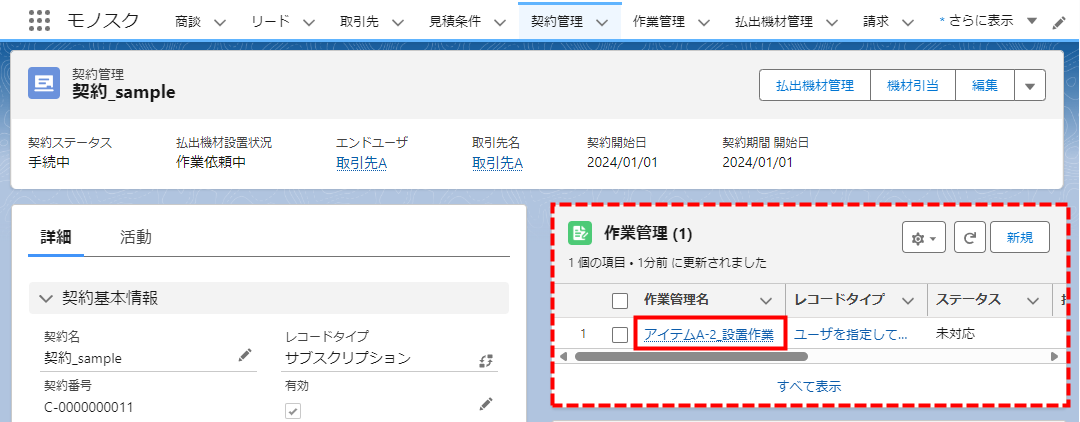Click the refresh icon in 作業管理 list

969,238
